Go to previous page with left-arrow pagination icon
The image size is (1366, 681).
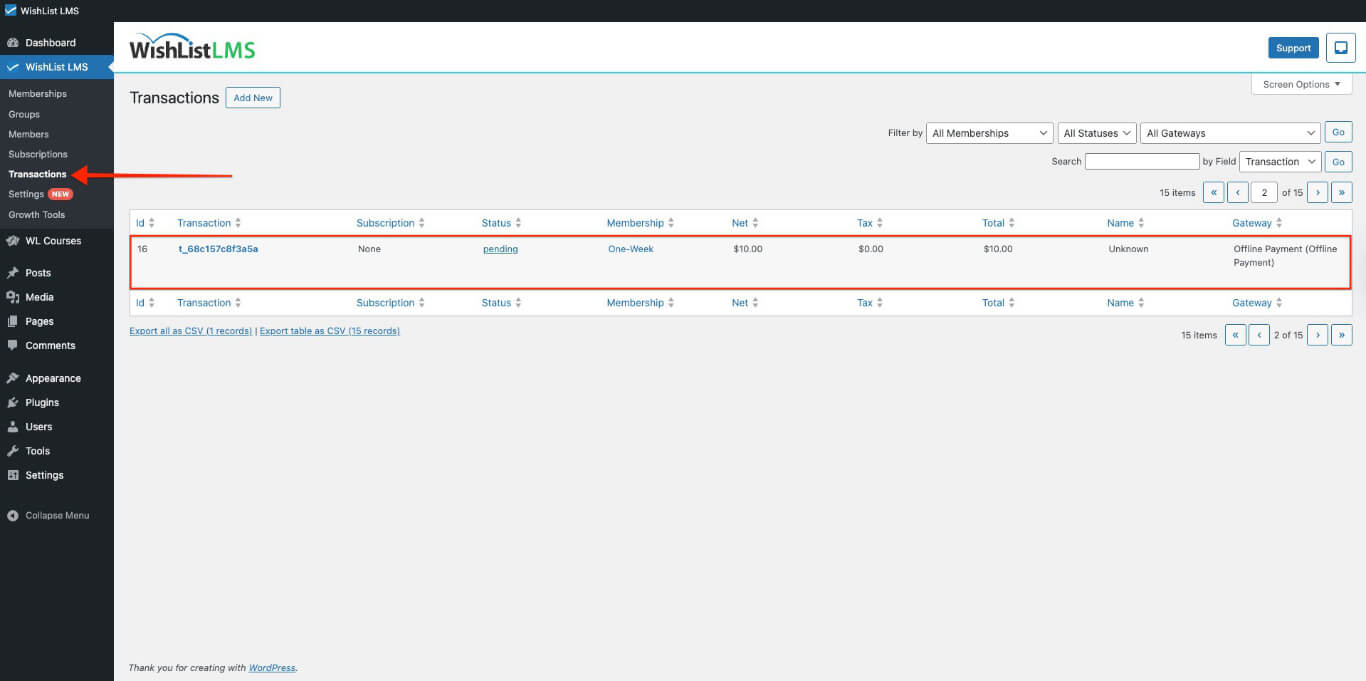pyautogui.click(x=1238, y=192)
